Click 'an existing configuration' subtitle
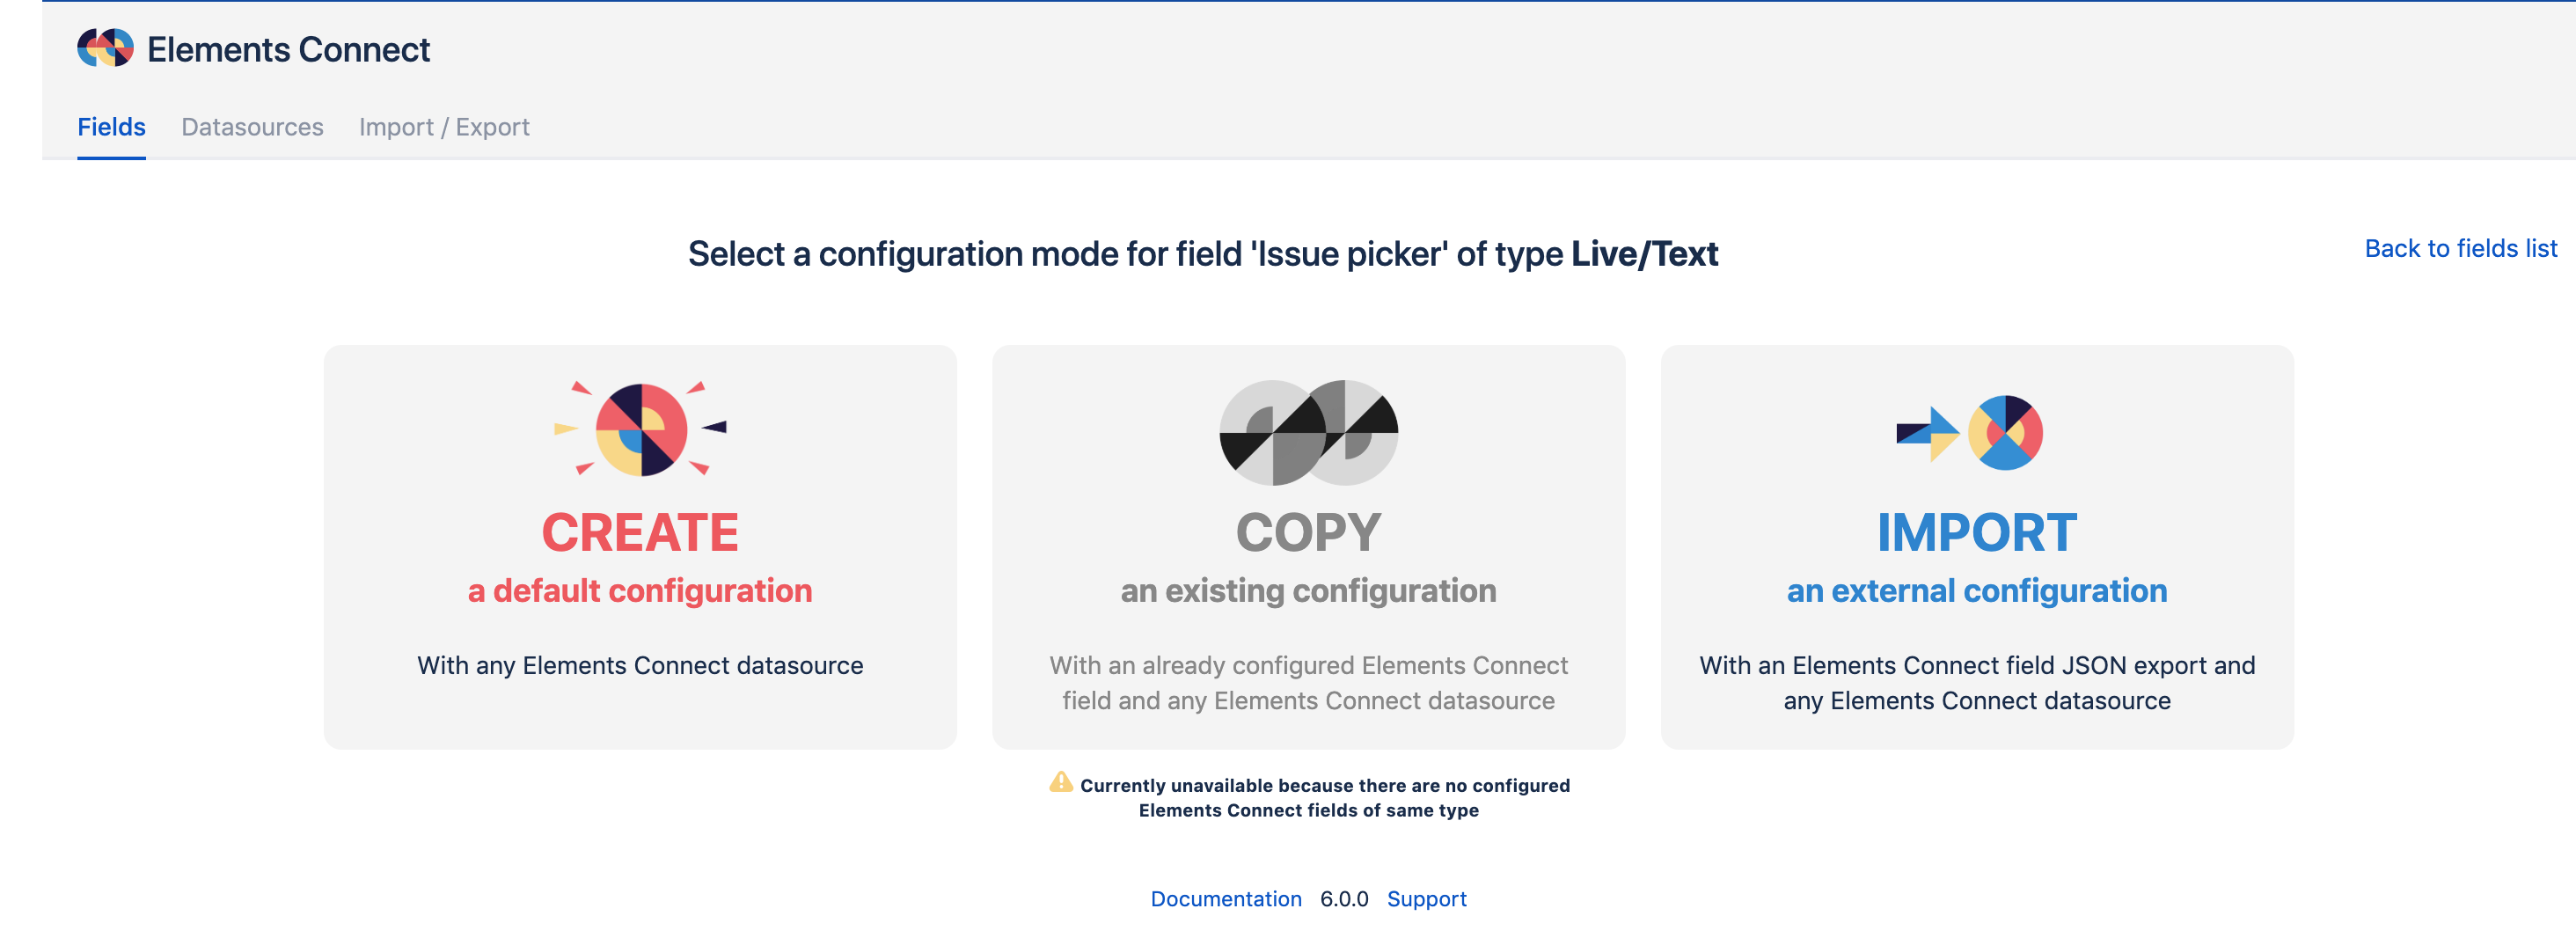The height and width of the screenshot is (938, 2576). point(1308,591)
